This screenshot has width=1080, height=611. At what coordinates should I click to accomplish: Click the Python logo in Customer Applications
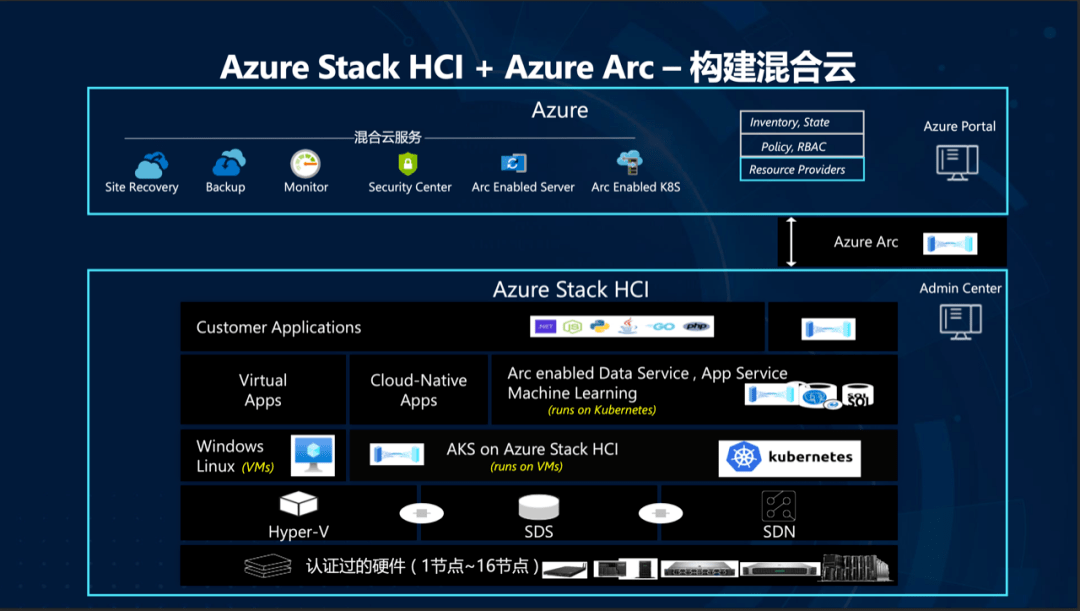(x=600, y=327)
